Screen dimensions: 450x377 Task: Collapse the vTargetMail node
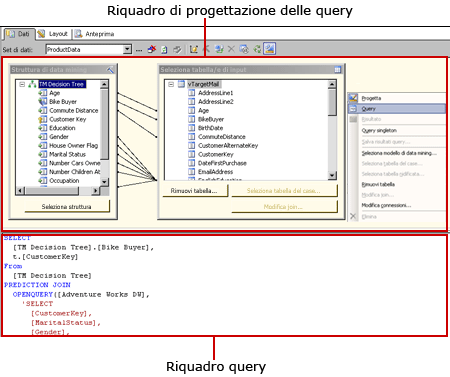point(171,84)
